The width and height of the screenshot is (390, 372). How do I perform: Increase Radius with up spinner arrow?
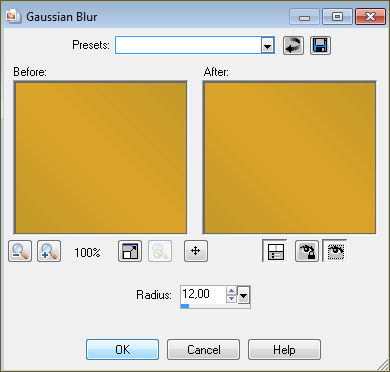pos(231,291)
